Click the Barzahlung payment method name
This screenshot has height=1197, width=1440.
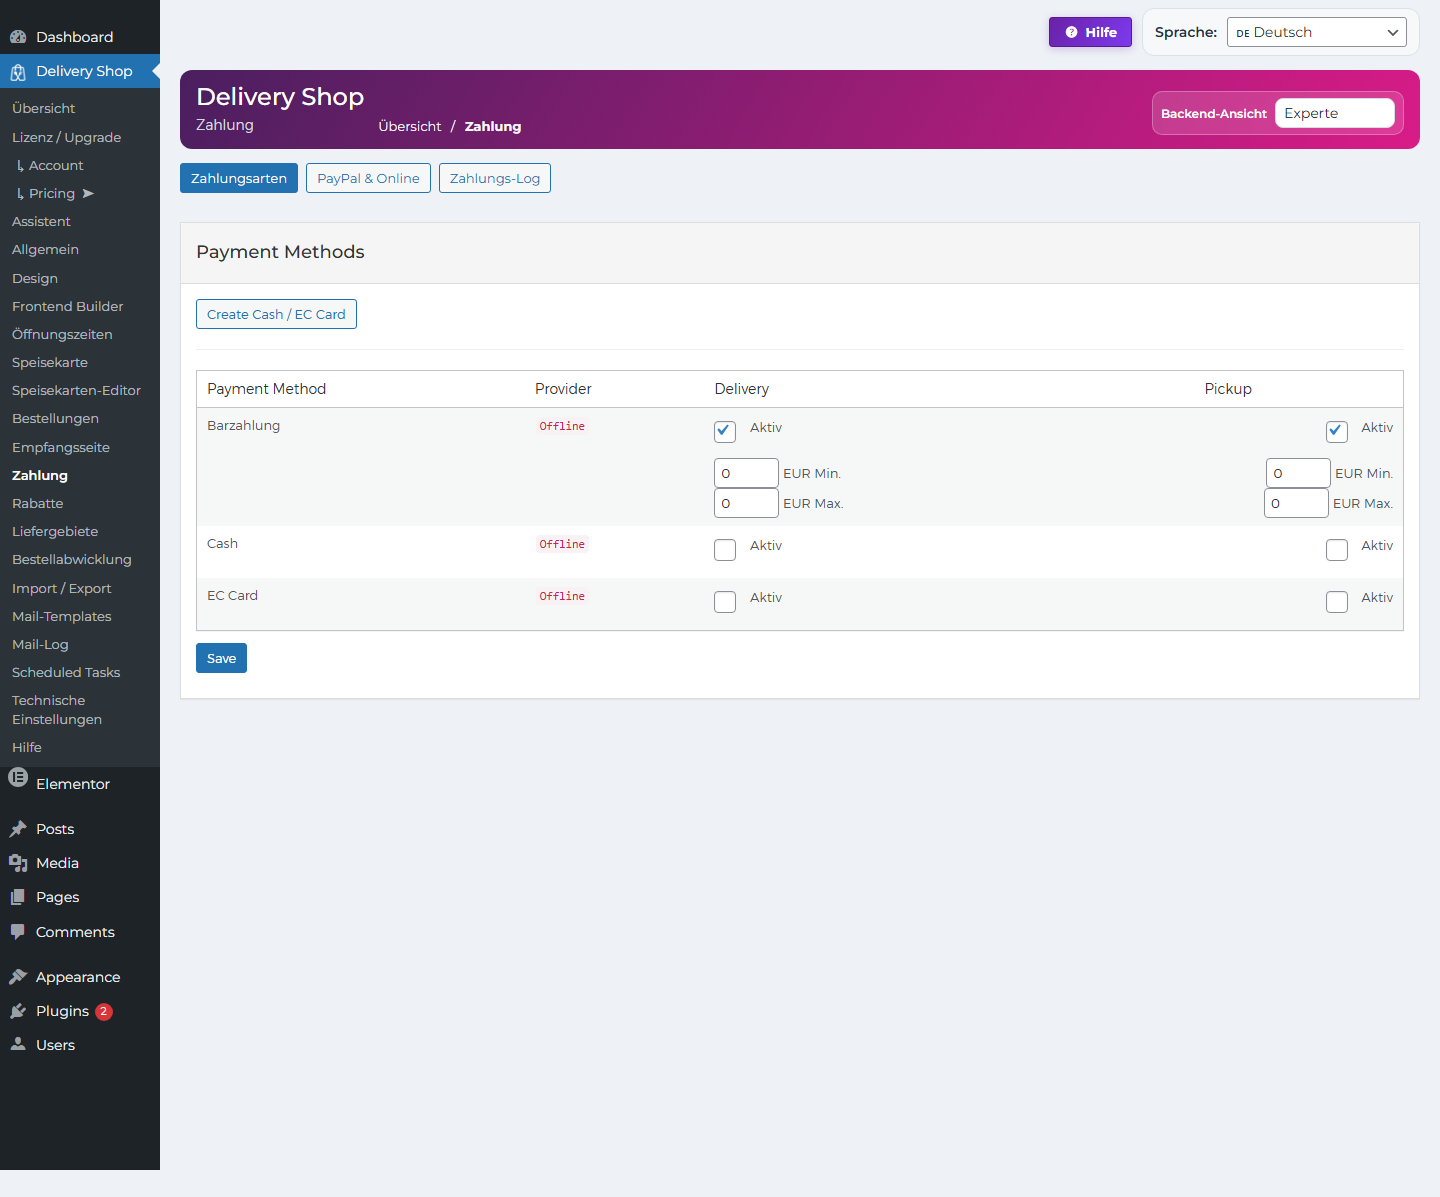tap(244, 425)
